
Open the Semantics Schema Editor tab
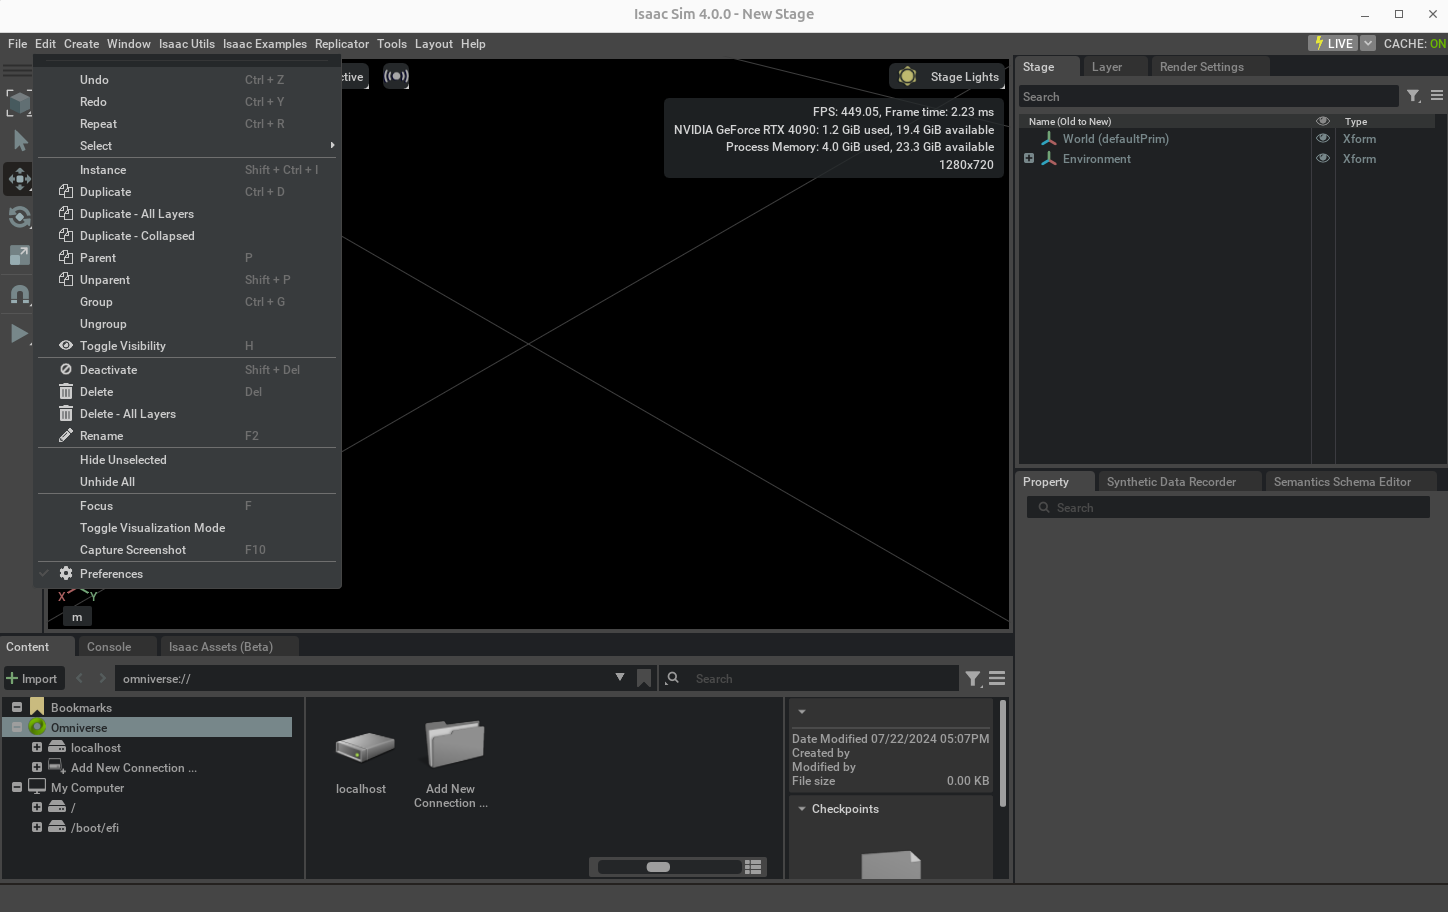(1342, 482)
